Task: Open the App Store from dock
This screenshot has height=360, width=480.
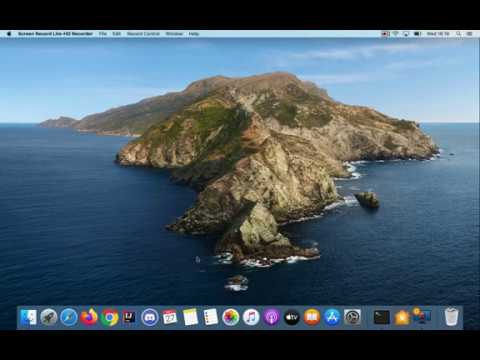Action: [332, 317]
